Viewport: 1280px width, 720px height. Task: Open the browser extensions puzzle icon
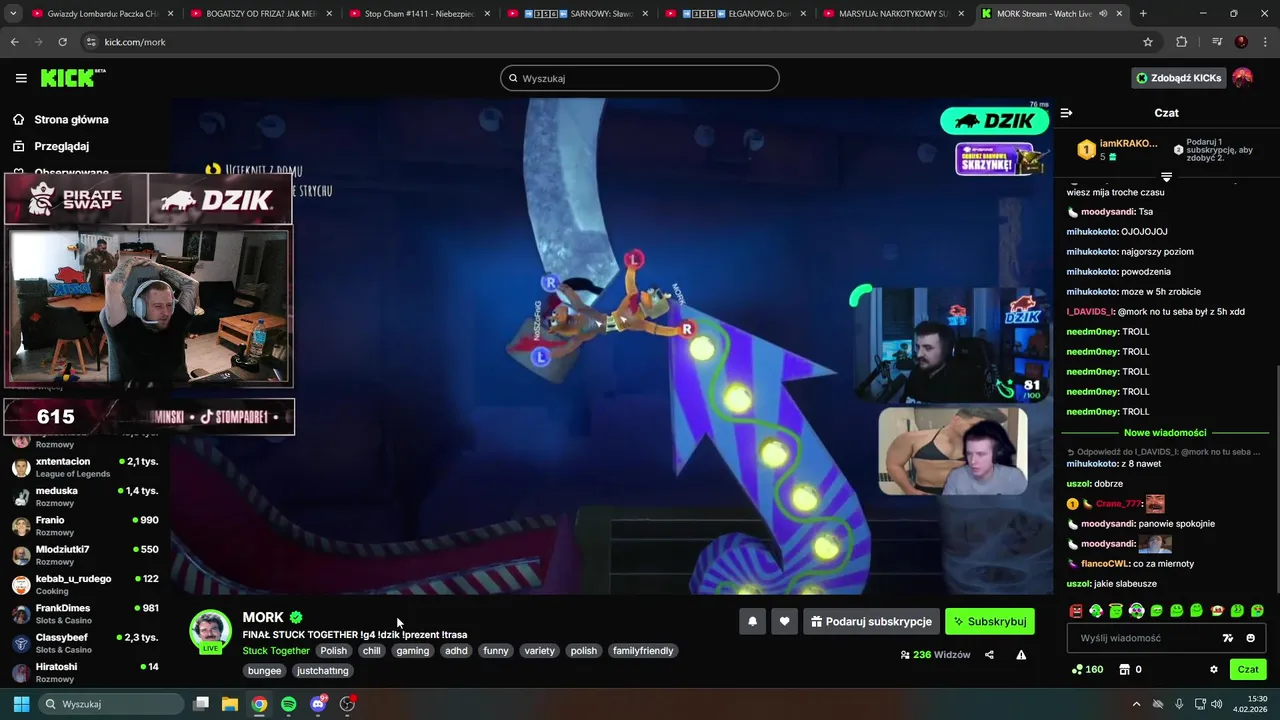(x=1181, y=42)
